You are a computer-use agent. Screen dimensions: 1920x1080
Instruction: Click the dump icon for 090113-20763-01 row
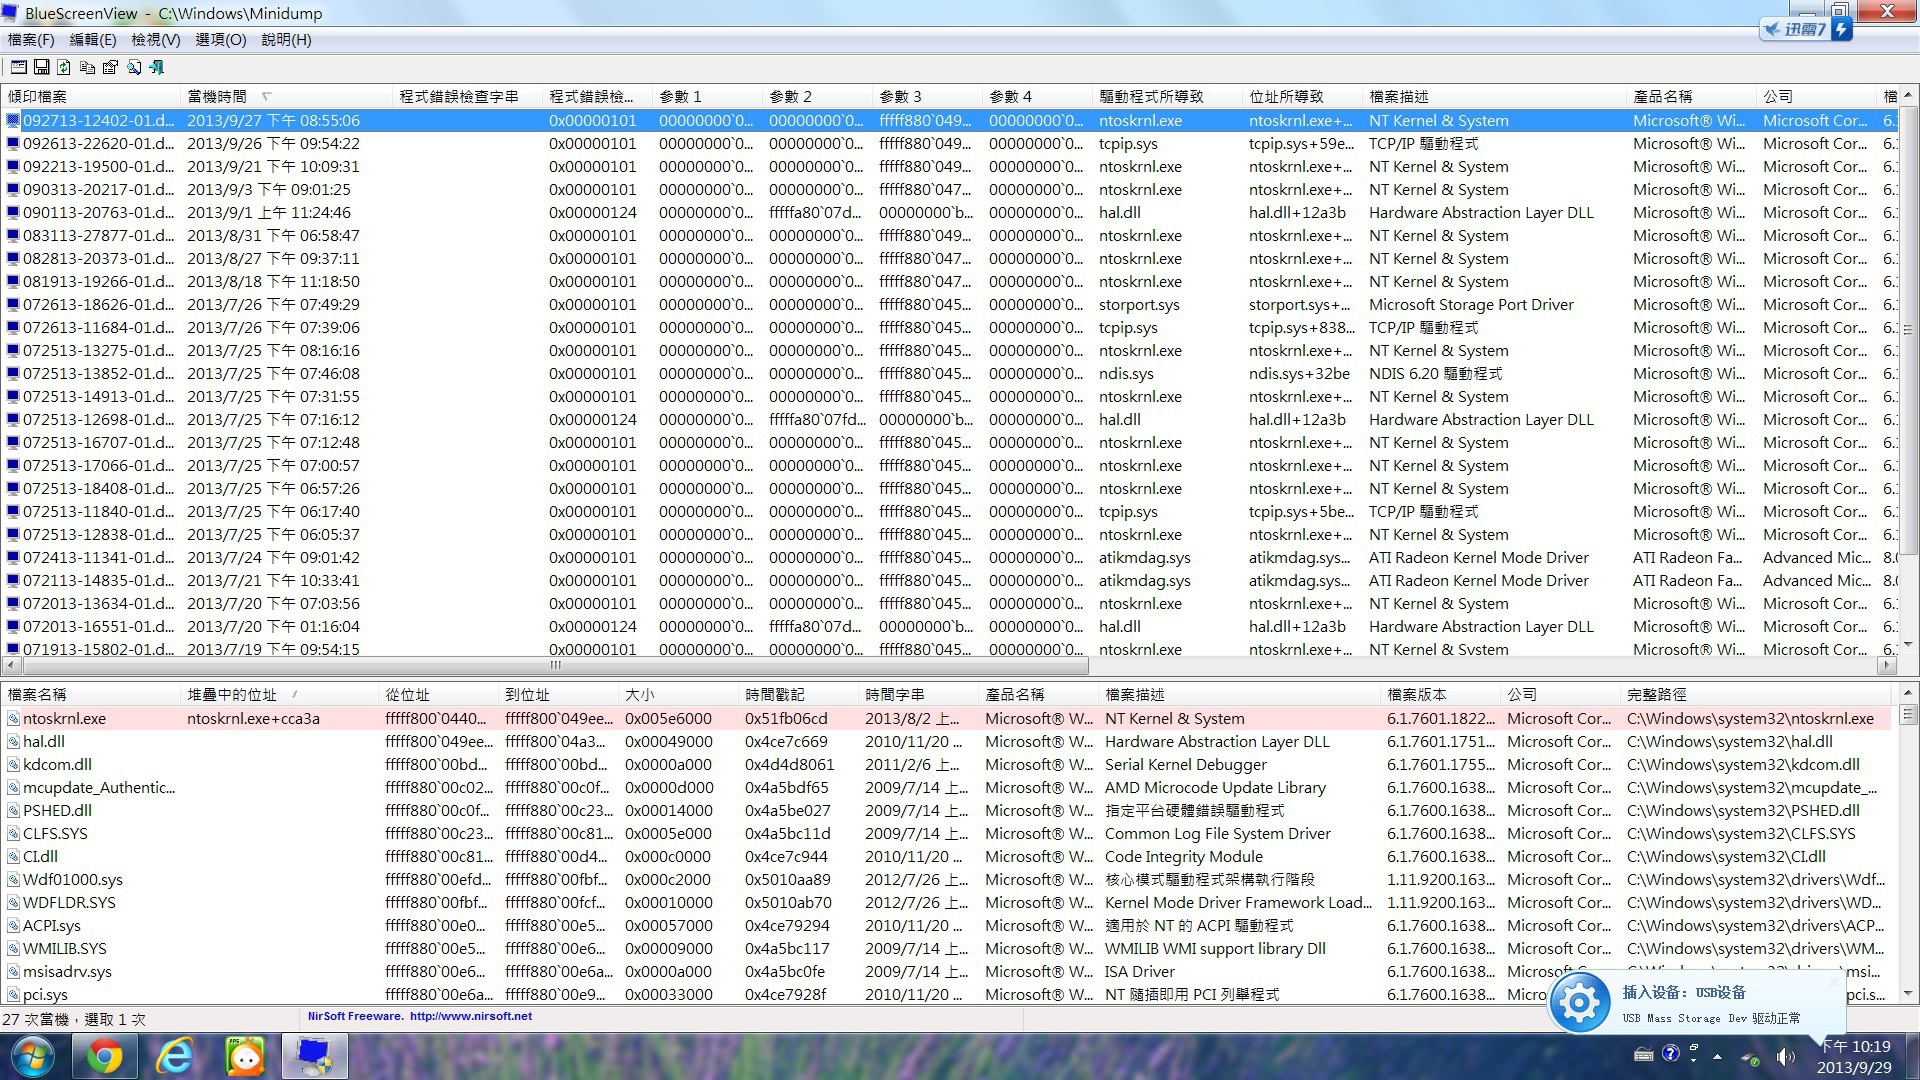[13, 212]
